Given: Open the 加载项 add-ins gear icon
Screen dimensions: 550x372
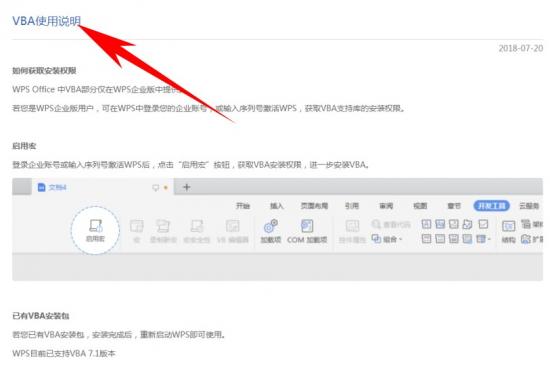Looking at the screenshot, I should (x=270, y=231).
